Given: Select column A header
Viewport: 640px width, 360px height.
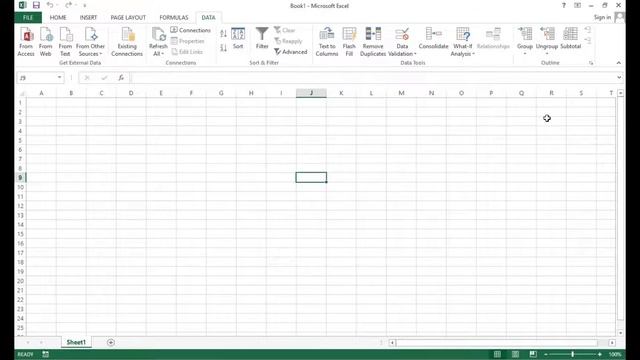Looking at the screenshot, I should pyautogui.click(x=41, y=93).
